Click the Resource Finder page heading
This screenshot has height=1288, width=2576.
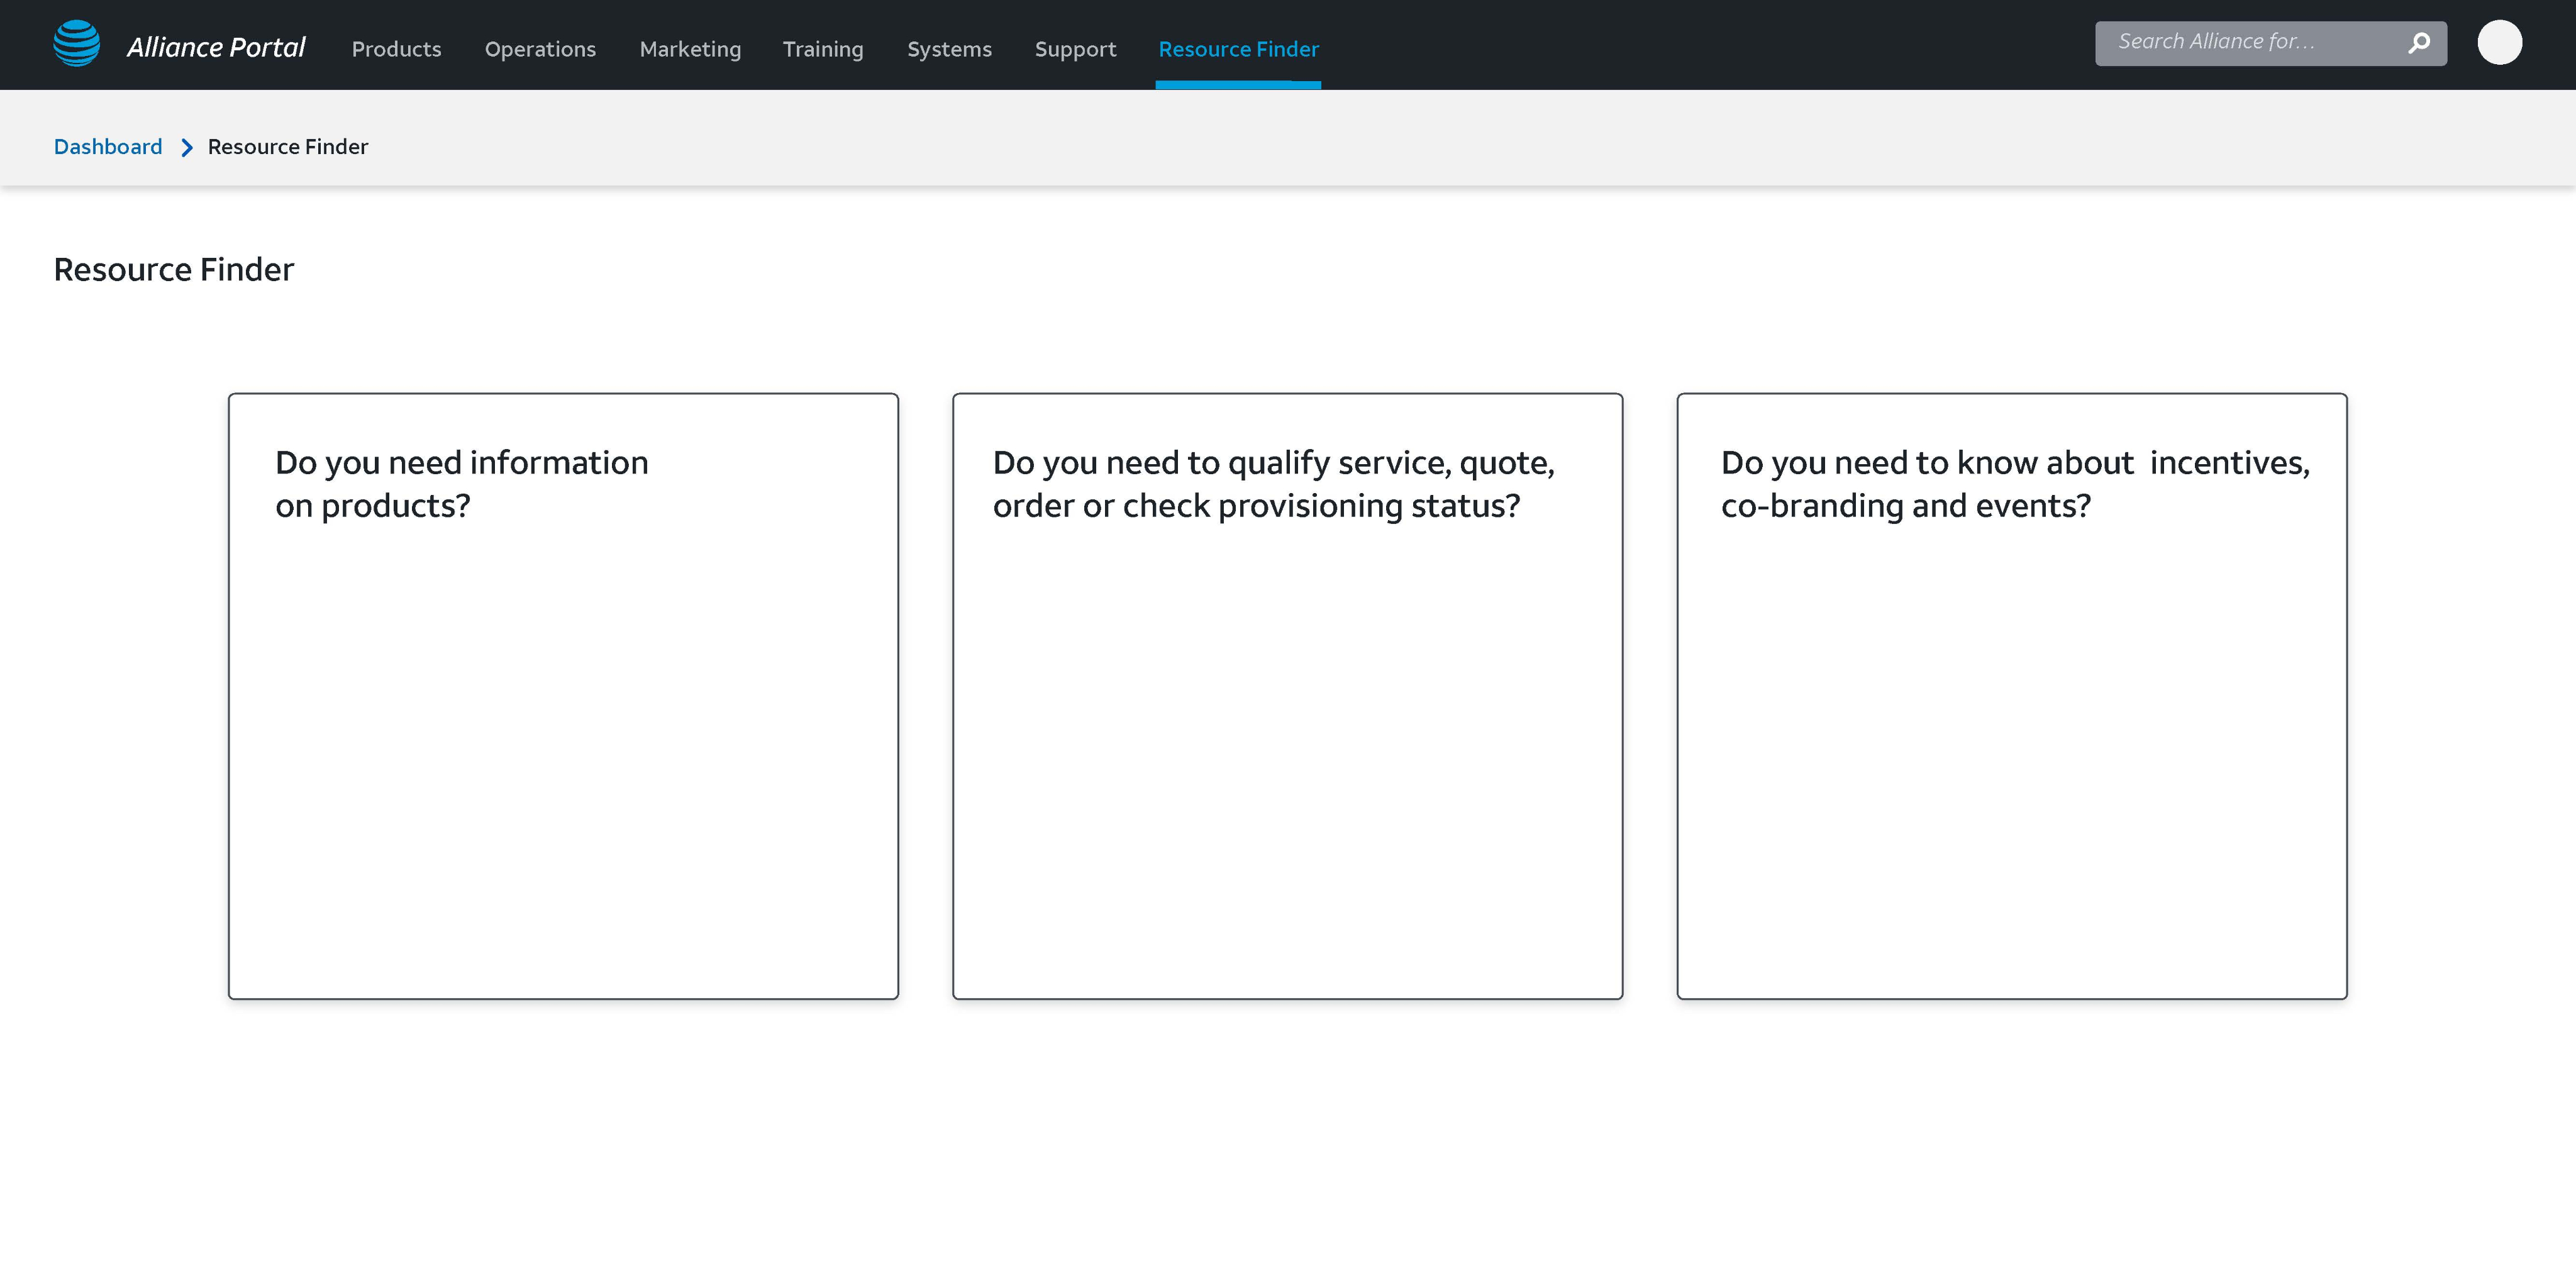(174, 270)
